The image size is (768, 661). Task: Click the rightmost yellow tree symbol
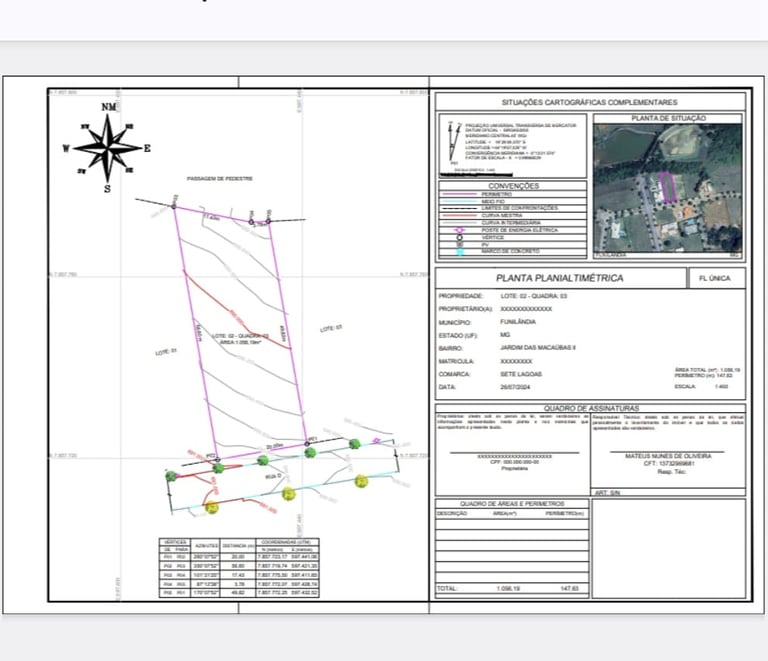coord(361,481)
